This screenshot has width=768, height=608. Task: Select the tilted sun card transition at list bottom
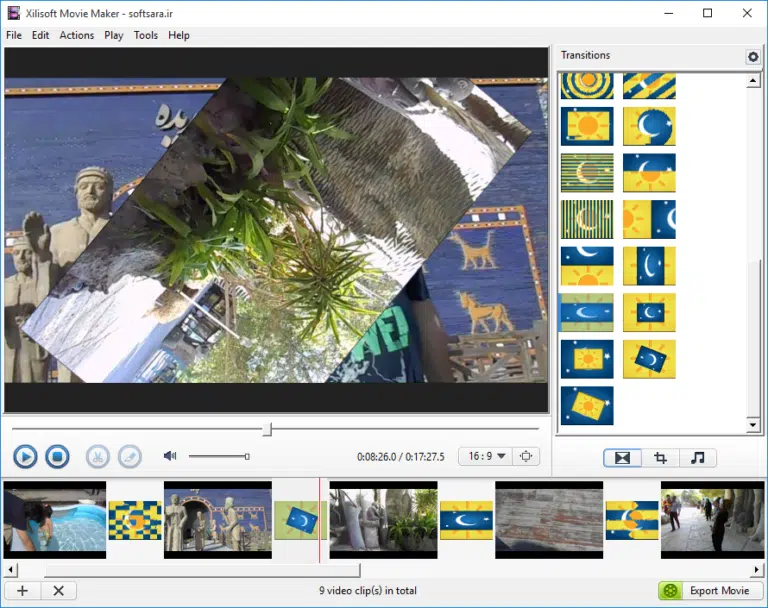(587, 406)
